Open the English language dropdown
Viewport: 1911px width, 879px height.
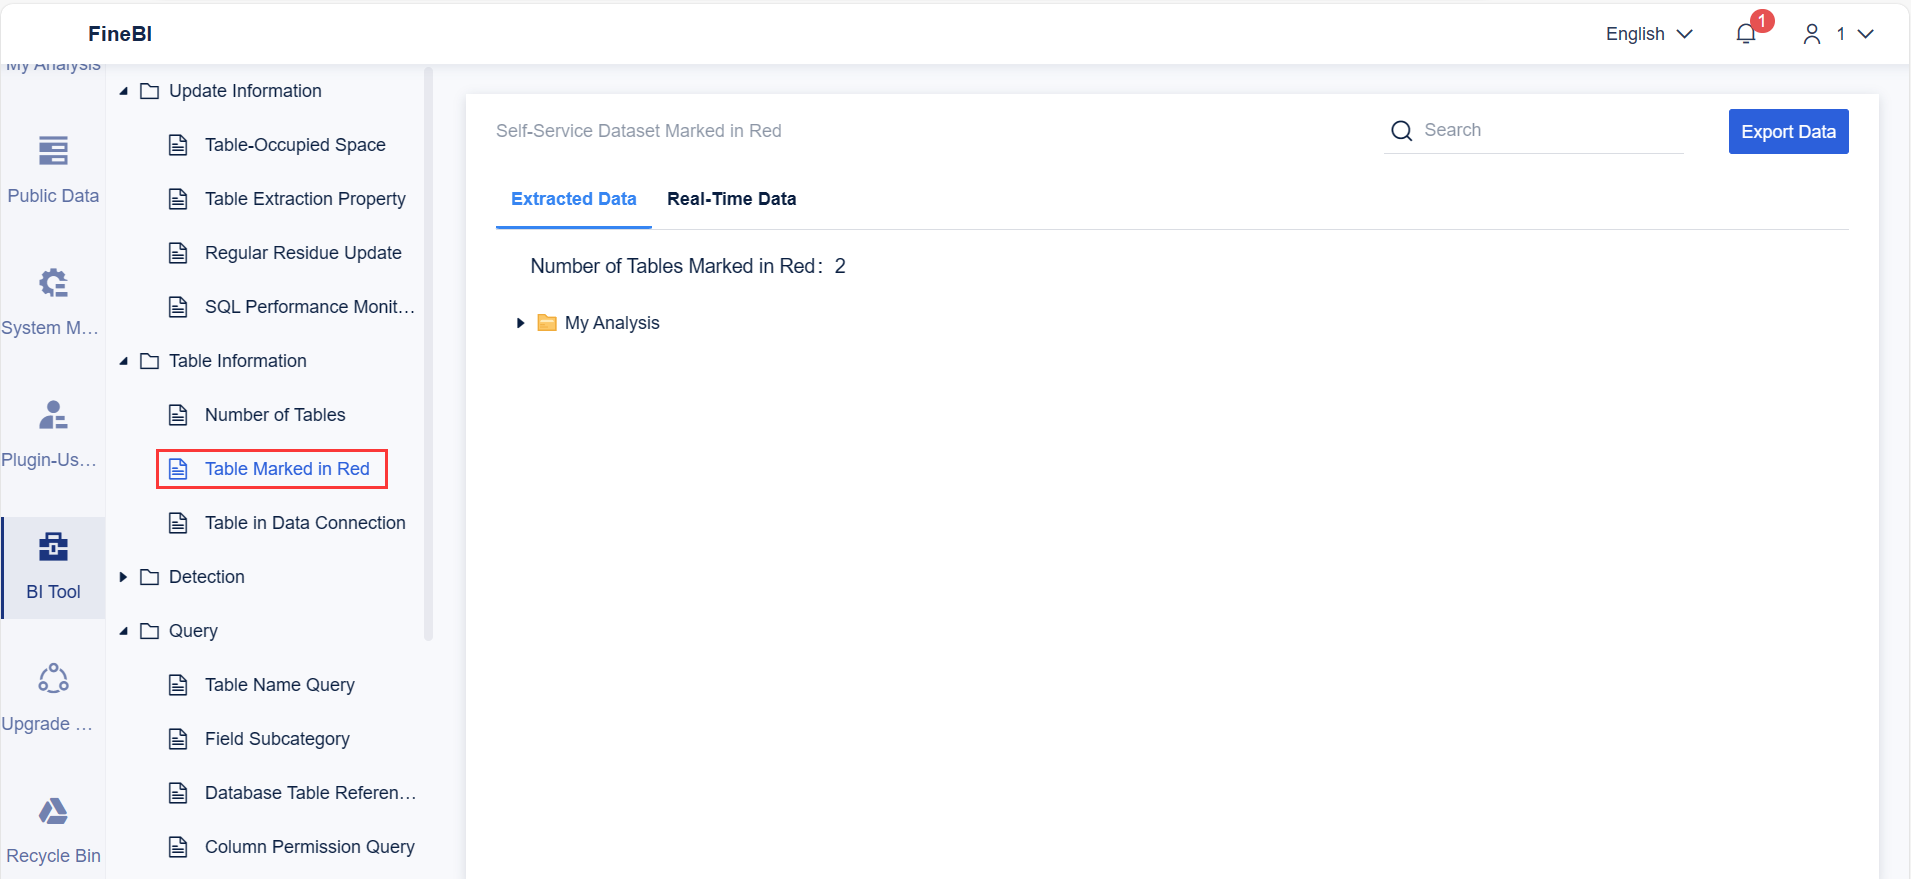point(1649,34)
